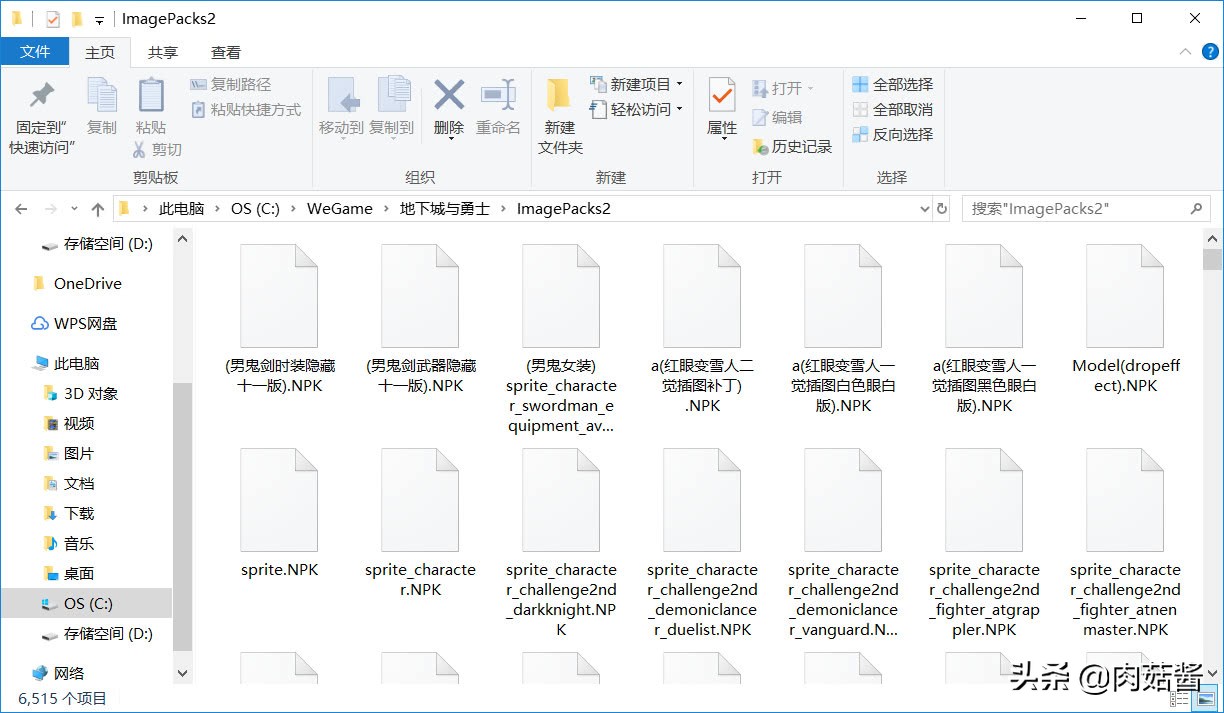Image resolution: width=1224 pixels, height=713 pixels.
Task: Click the Copy (复制) ribbon icon
Action: point(101,95)
